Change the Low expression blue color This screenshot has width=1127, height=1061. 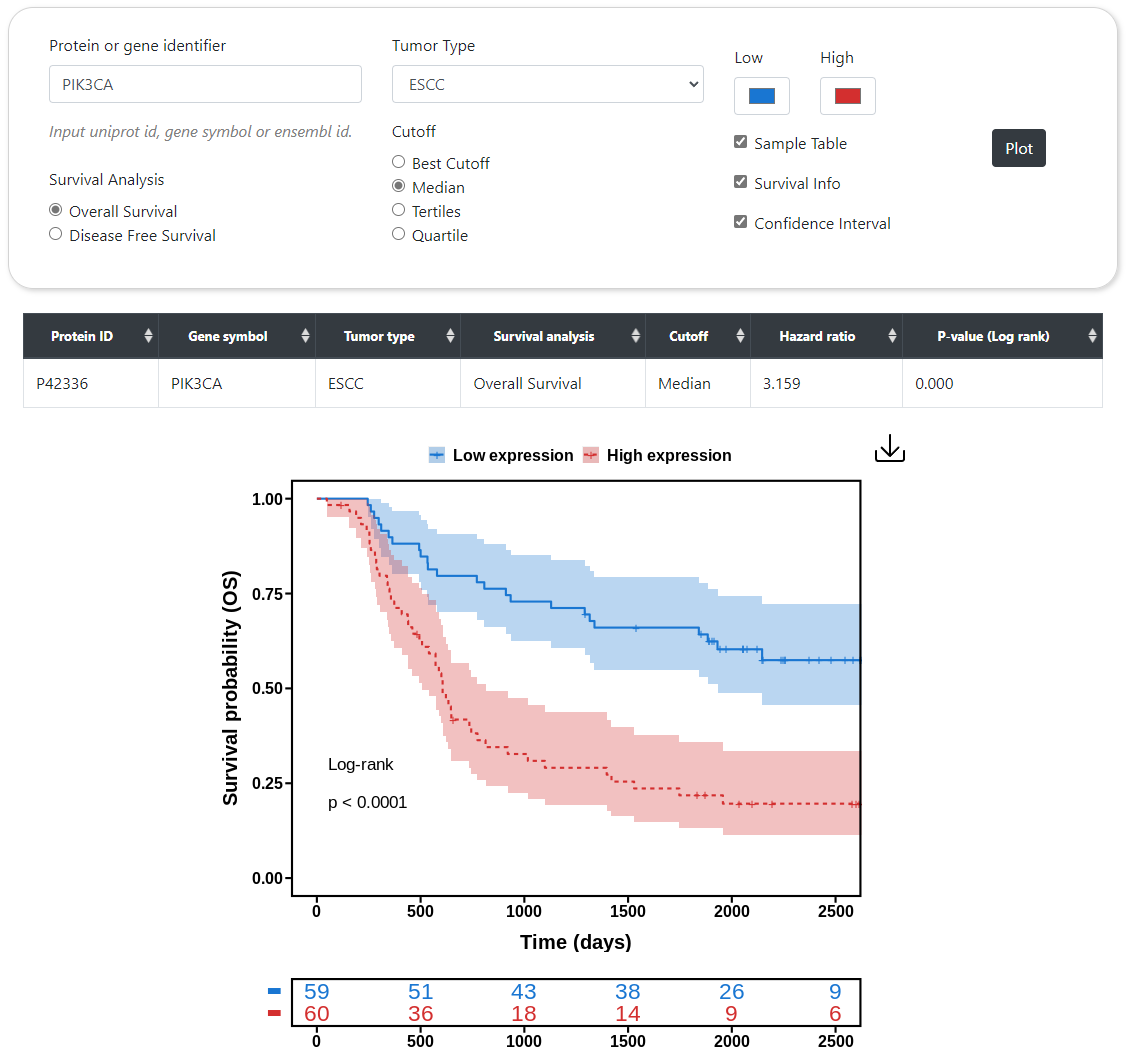(762, 96)
